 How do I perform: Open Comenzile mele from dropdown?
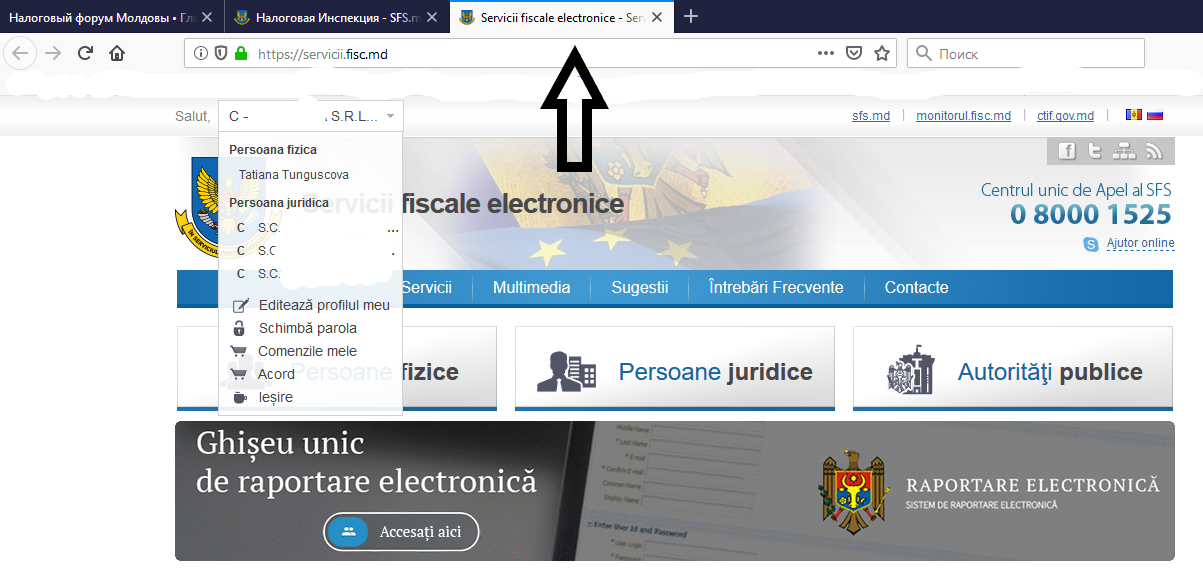pos(307,351)
